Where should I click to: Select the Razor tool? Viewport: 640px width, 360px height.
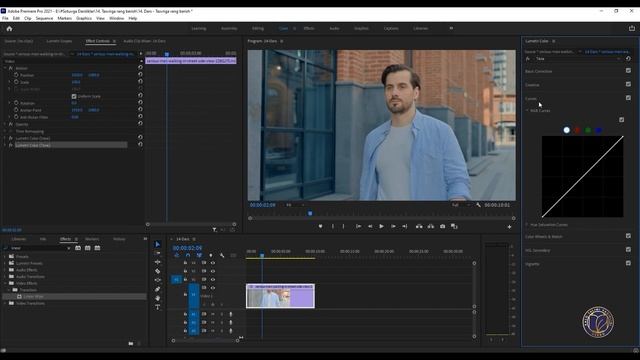[x=158, y=271]
